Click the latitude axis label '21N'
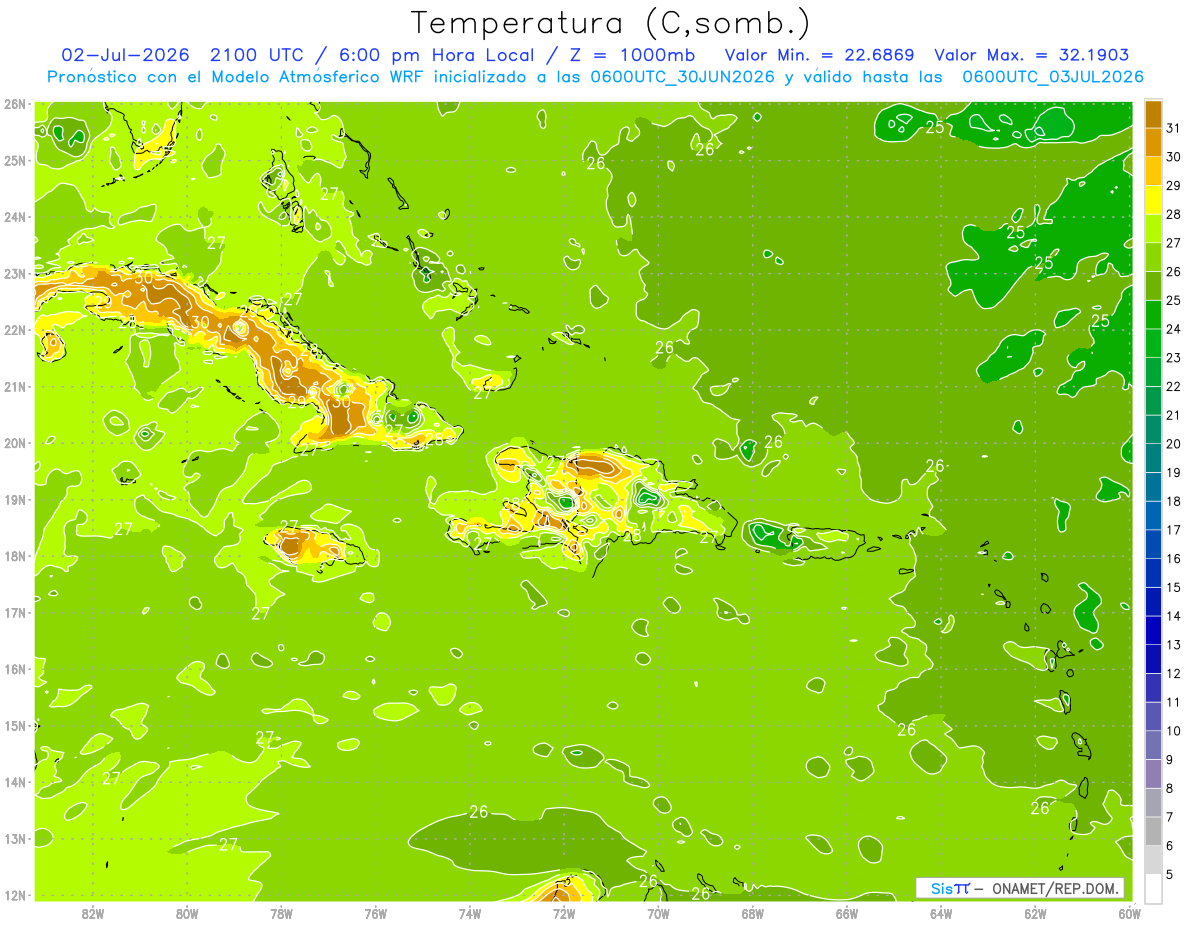This screenshot has height=927, width=1200. click(x=15, y=387)
